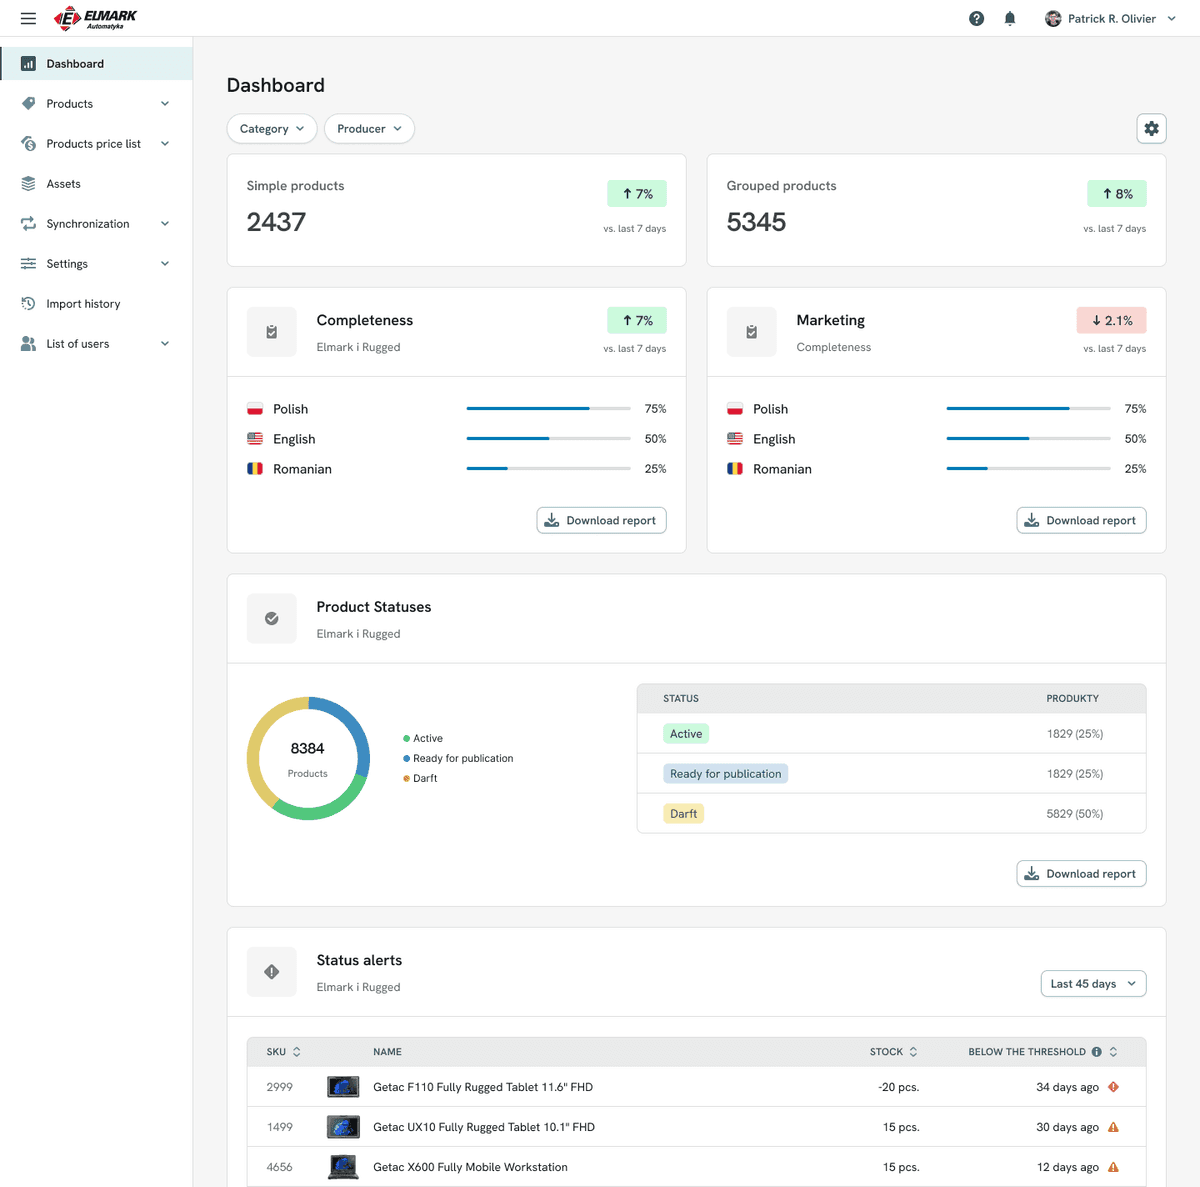Open the Producer filter dropdown
This screenshot has width=1200, height=1187.
tap(369, 129)
